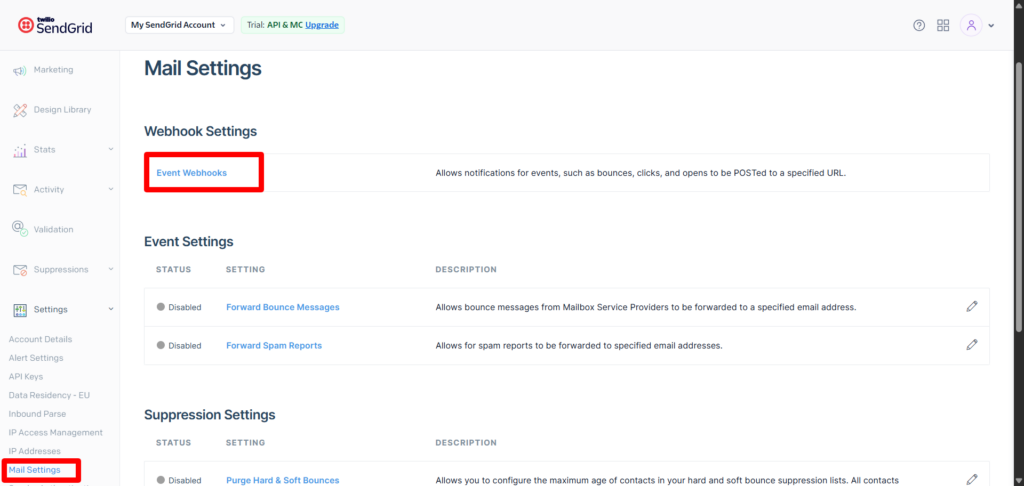Select API Keys in Settings menu
Viewport: 1024px width, 486px height.
point(26,376)
